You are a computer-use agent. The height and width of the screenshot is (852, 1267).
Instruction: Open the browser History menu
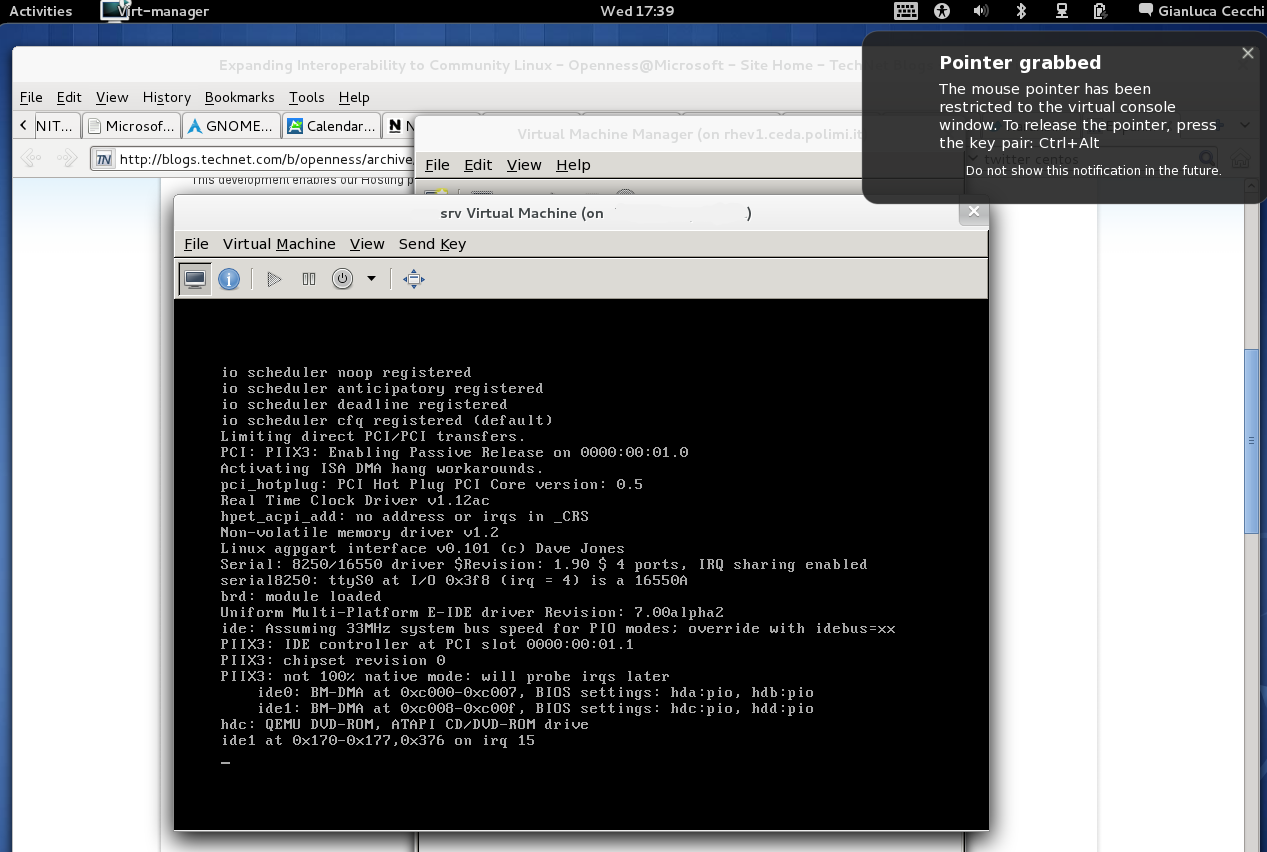coord(167,97)
